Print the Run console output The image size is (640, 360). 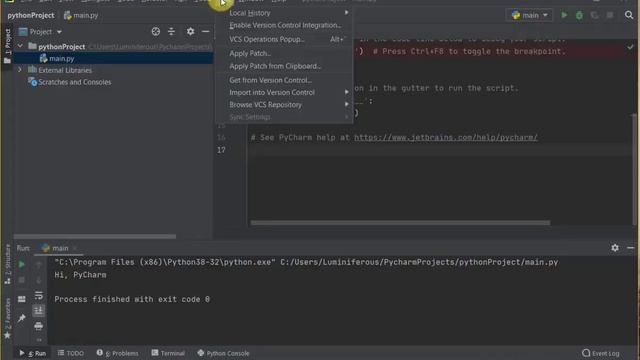point(39,326)
